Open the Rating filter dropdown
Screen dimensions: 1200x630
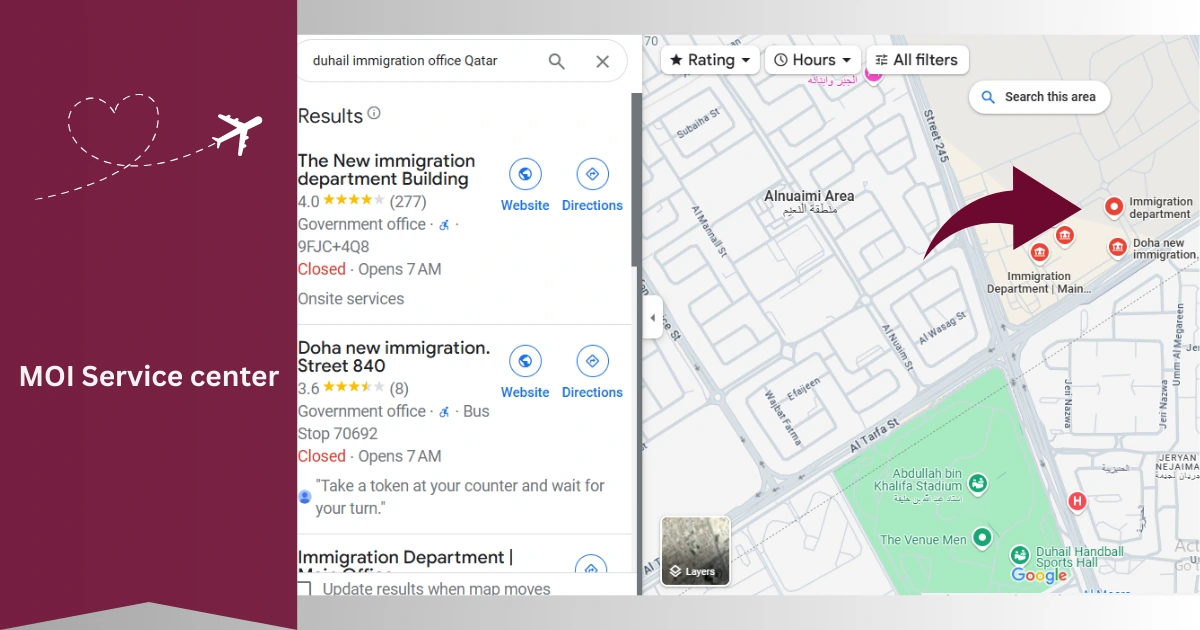click(x=710, y=60)
